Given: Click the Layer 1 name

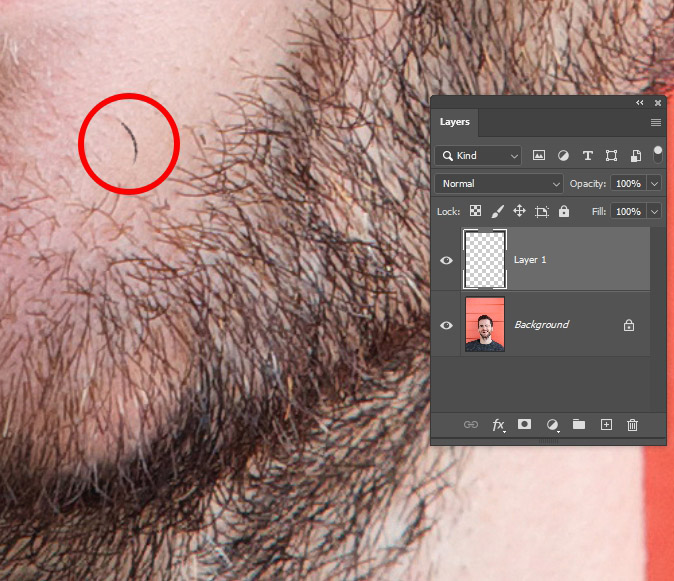Looking at the screenshot, I should pyautogui.click(x=530, y=260).
